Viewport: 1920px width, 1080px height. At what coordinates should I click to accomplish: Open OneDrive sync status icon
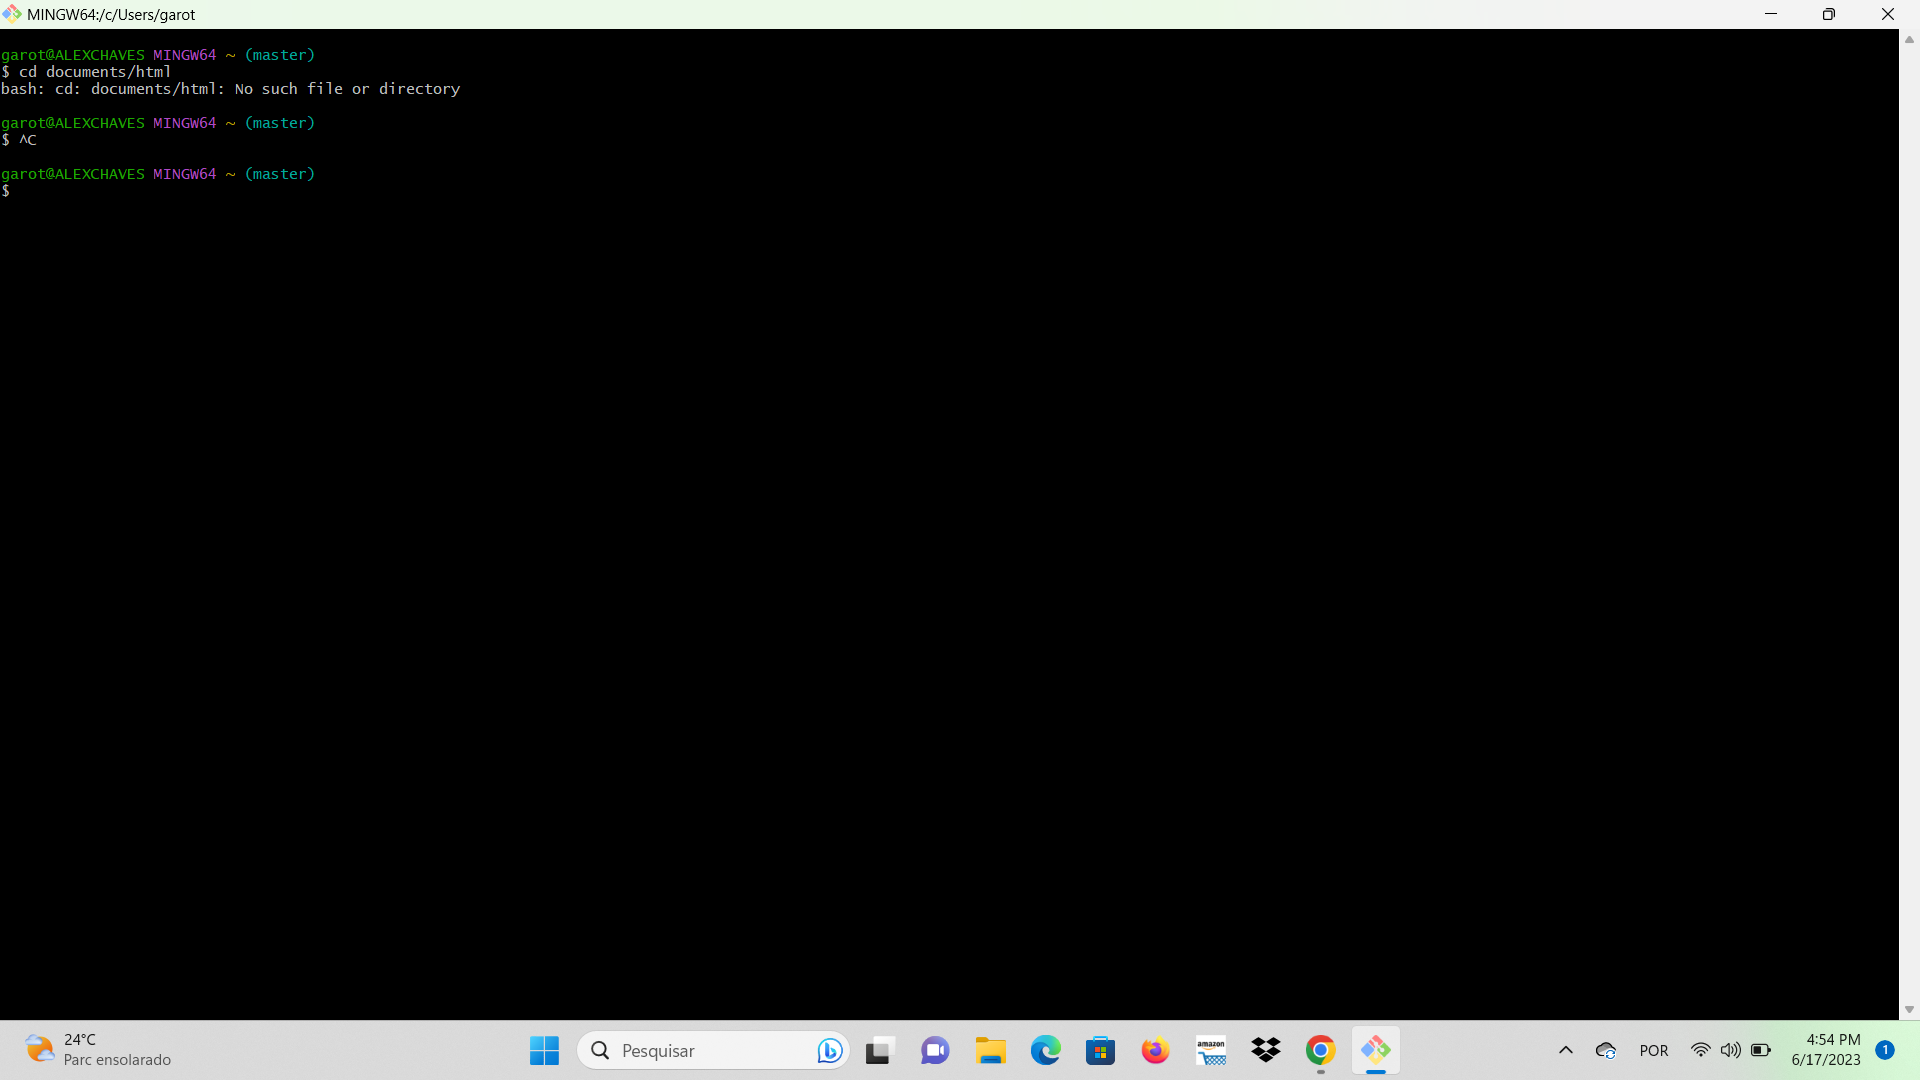click(1606, 1050)
